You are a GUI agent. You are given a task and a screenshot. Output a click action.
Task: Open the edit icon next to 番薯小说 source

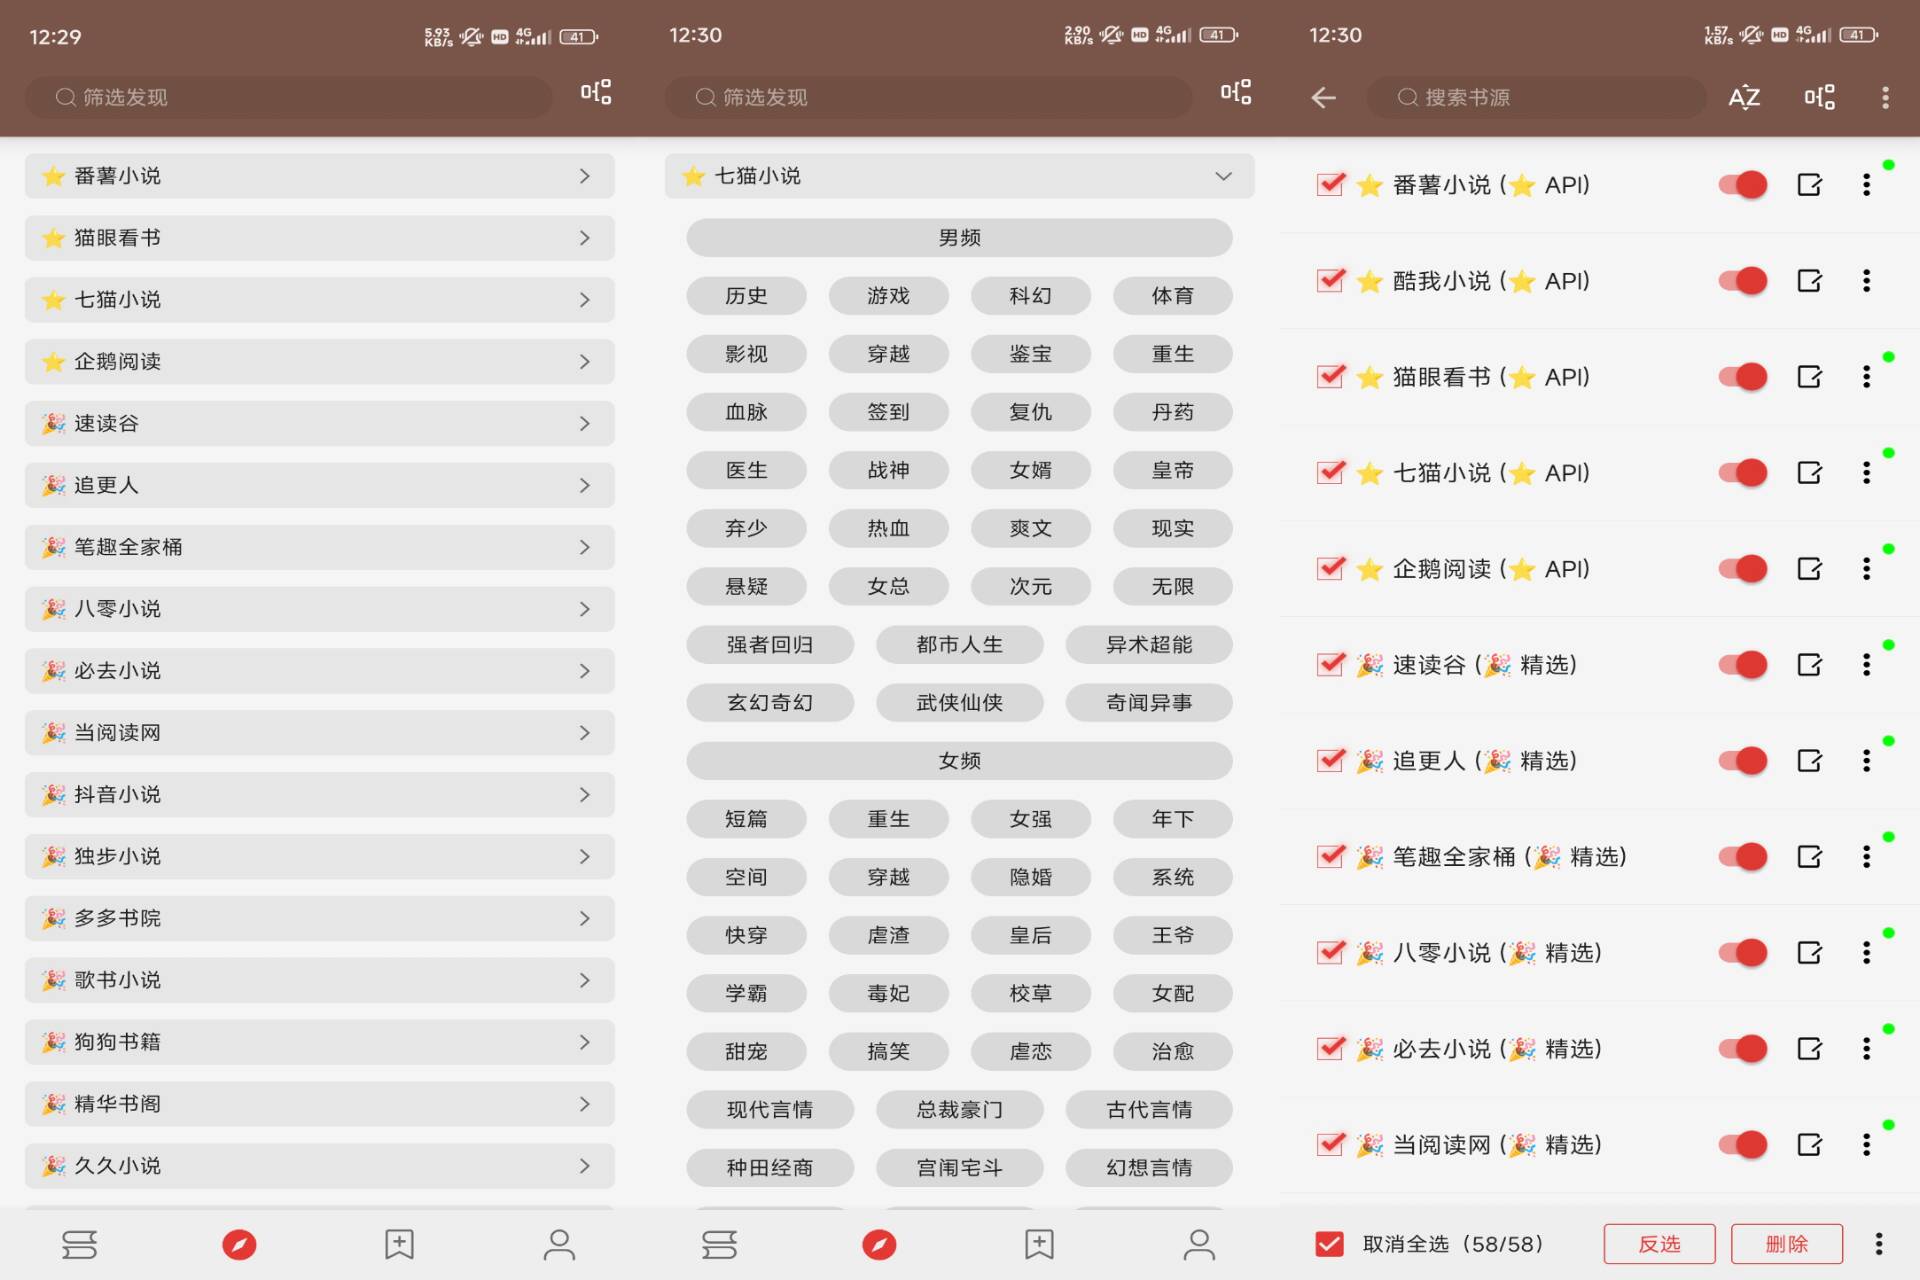click(1808, 184)
